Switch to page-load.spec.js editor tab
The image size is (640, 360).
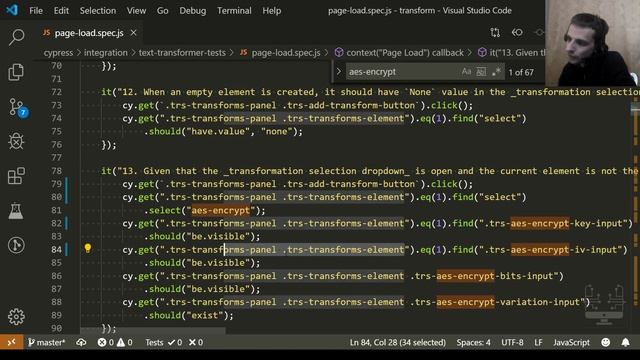point(89,33)
